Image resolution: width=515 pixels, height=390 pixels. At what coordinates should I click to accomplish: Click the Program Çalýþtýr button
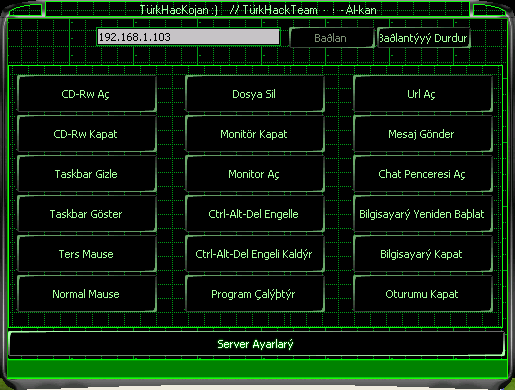(255, 294)
